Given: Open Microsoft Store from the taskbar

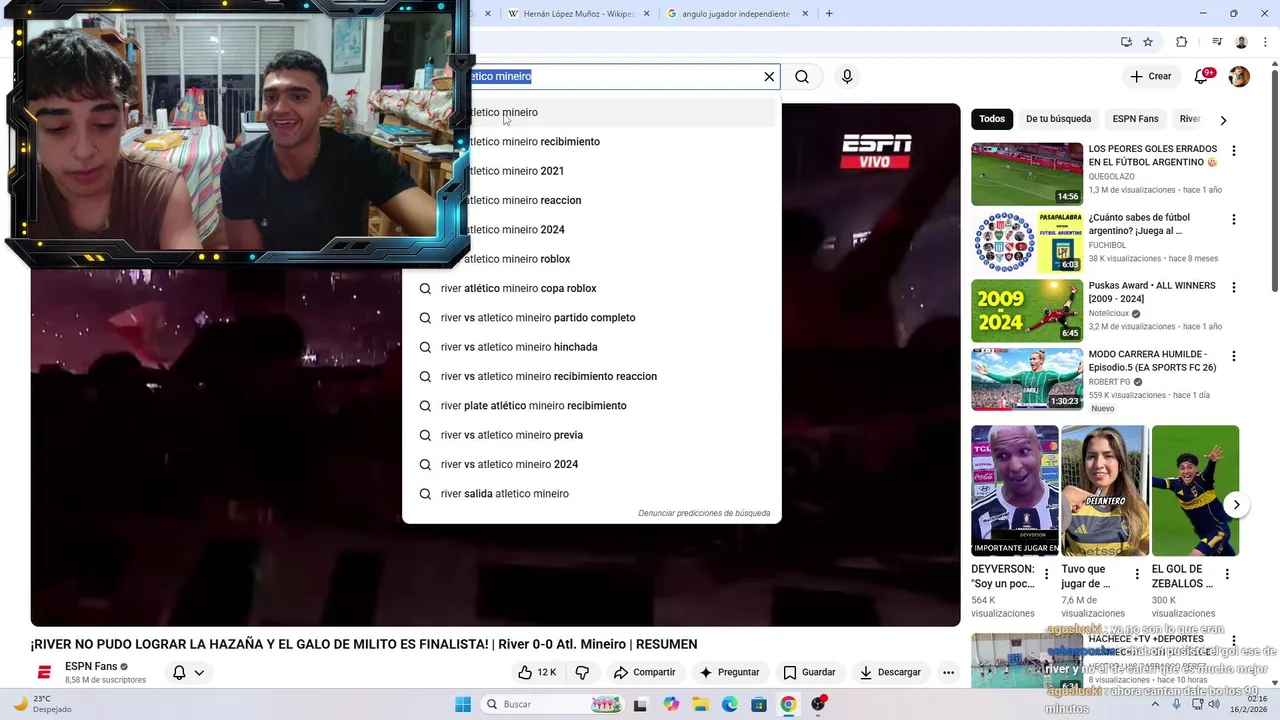Looking at the screenshot, I should (759, 704).
